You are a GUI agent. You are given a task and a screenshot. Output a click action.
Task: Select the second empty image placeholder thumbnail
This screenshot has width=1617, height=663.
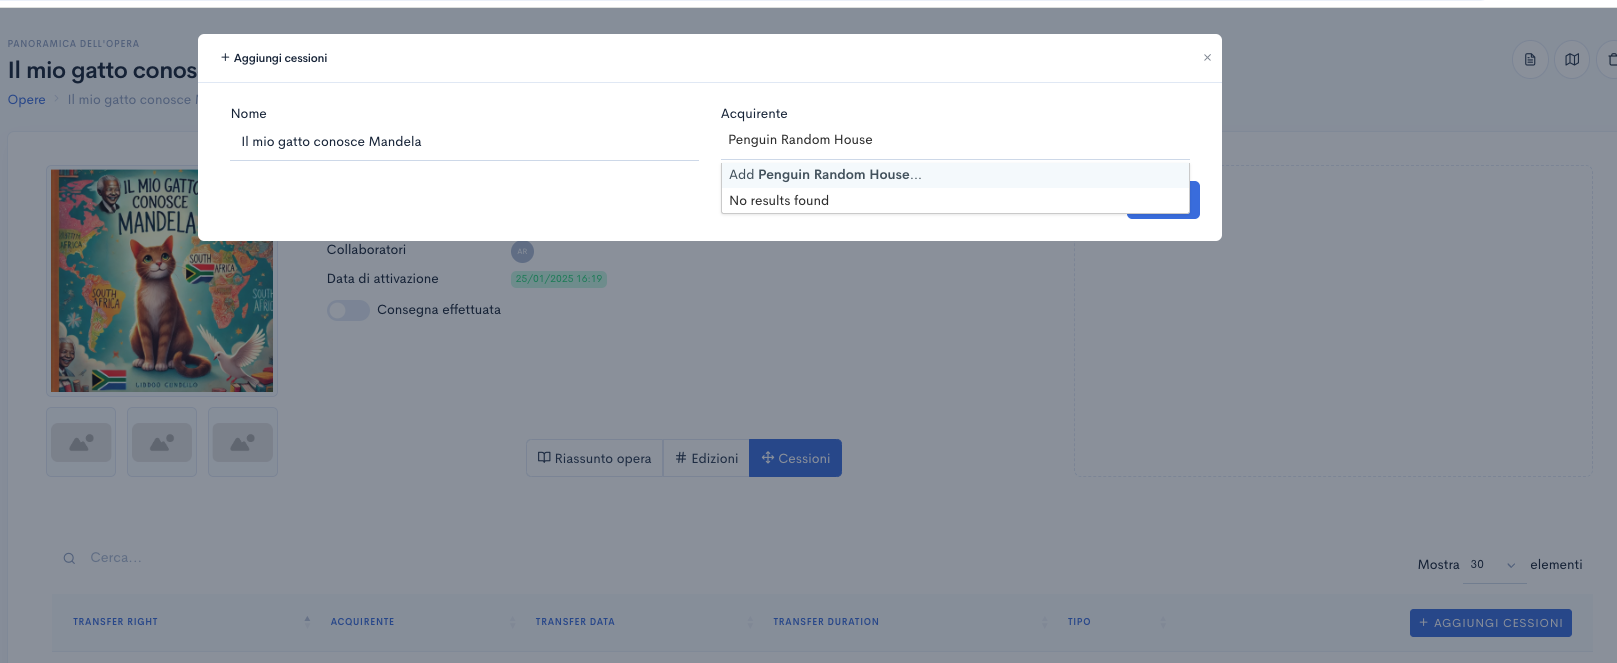162,442
